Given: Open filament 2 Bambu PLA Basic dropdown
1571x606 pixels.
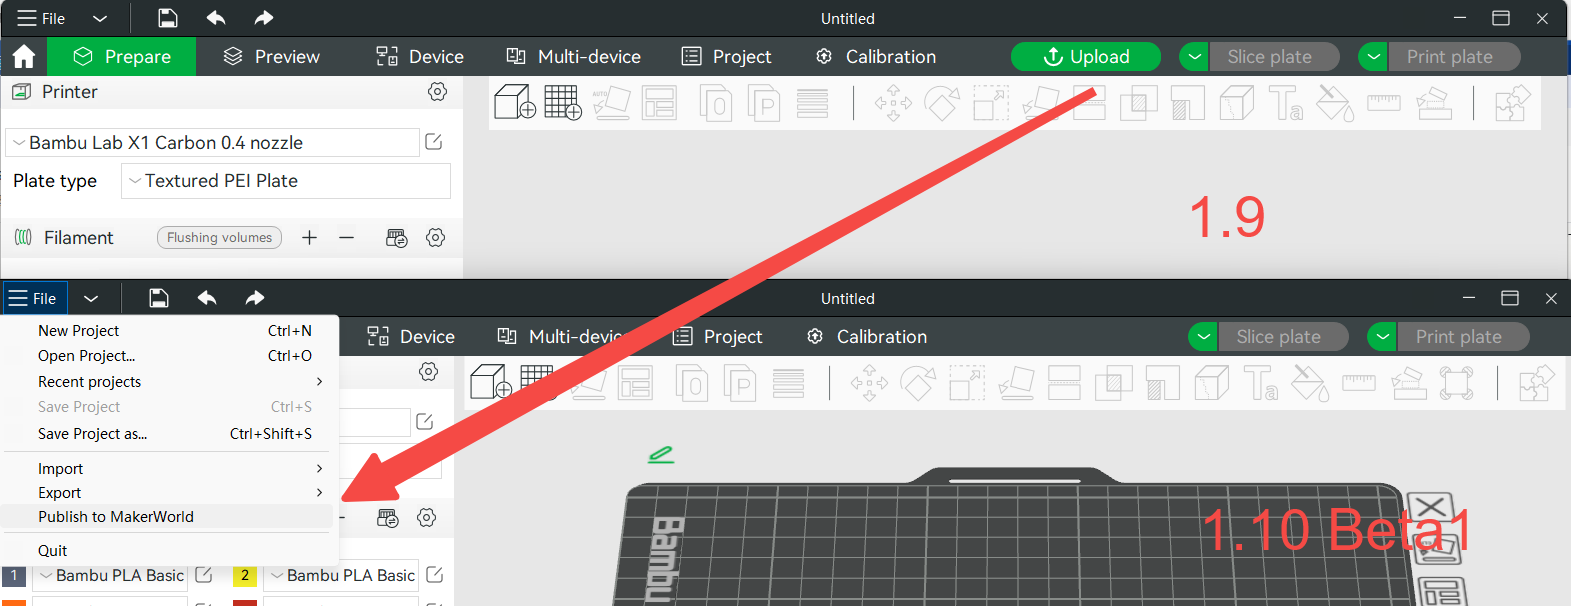Looking at the screenshot, I should pos(341,575).
